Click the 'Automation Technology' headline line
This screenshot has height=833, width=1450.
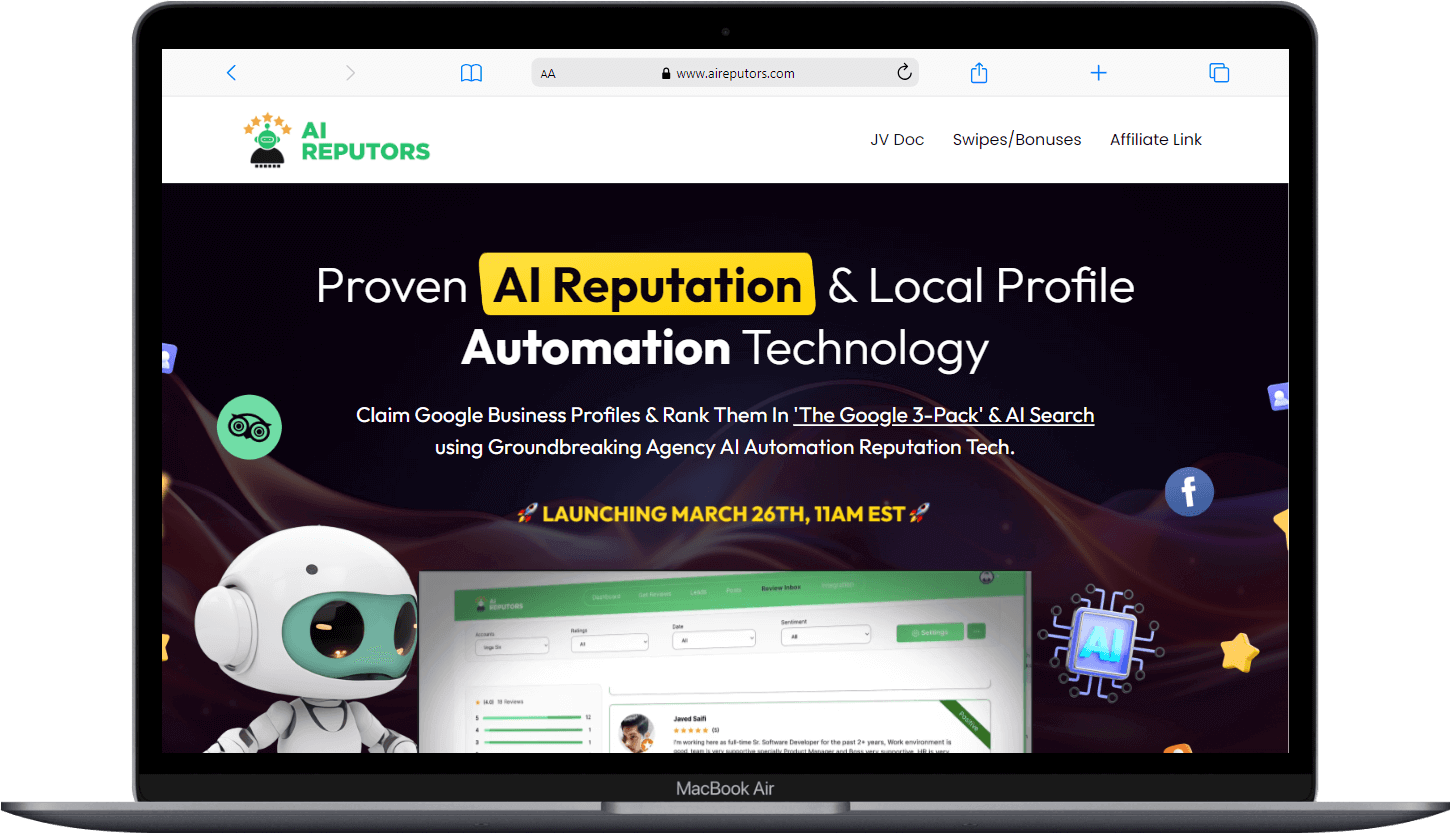725,348
